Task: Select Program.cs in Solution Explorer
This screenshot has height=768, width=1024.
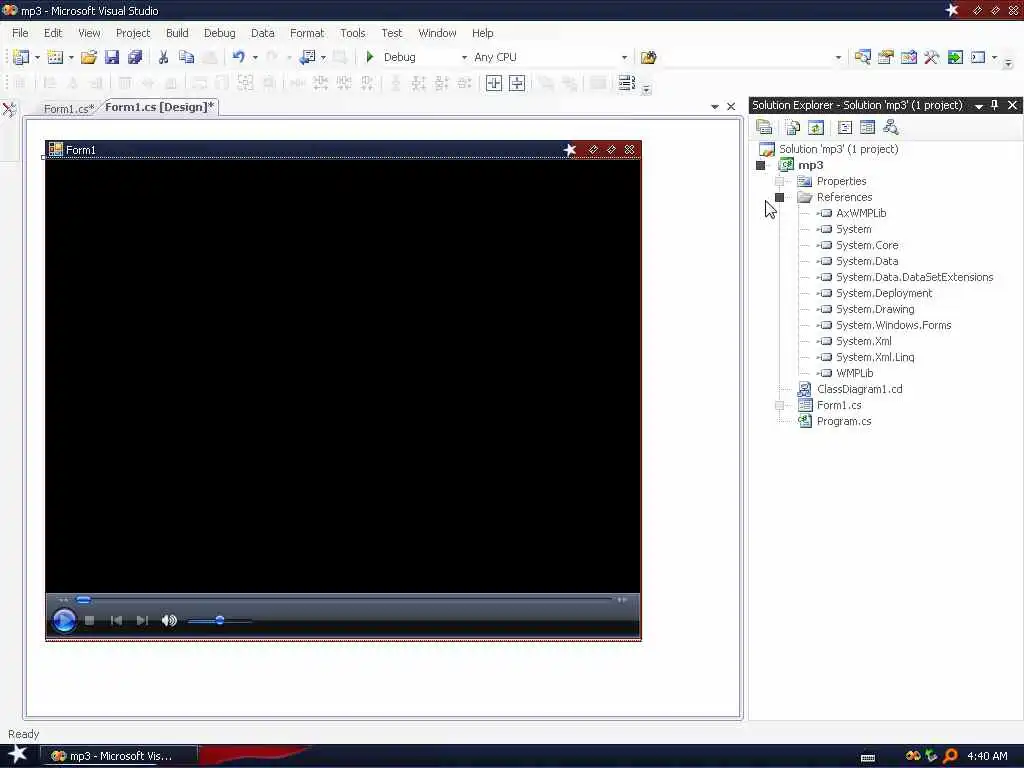Action: [844, 421]
